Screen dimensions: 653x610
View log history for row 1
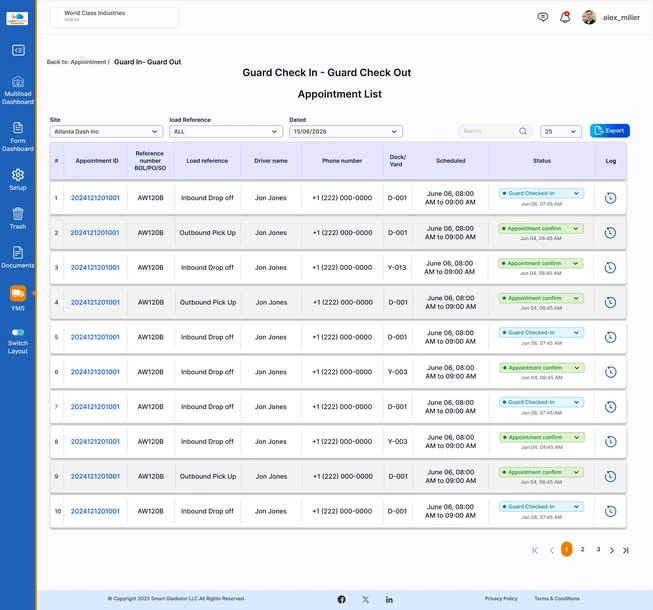pyautogui.click(x=610, y=198)
